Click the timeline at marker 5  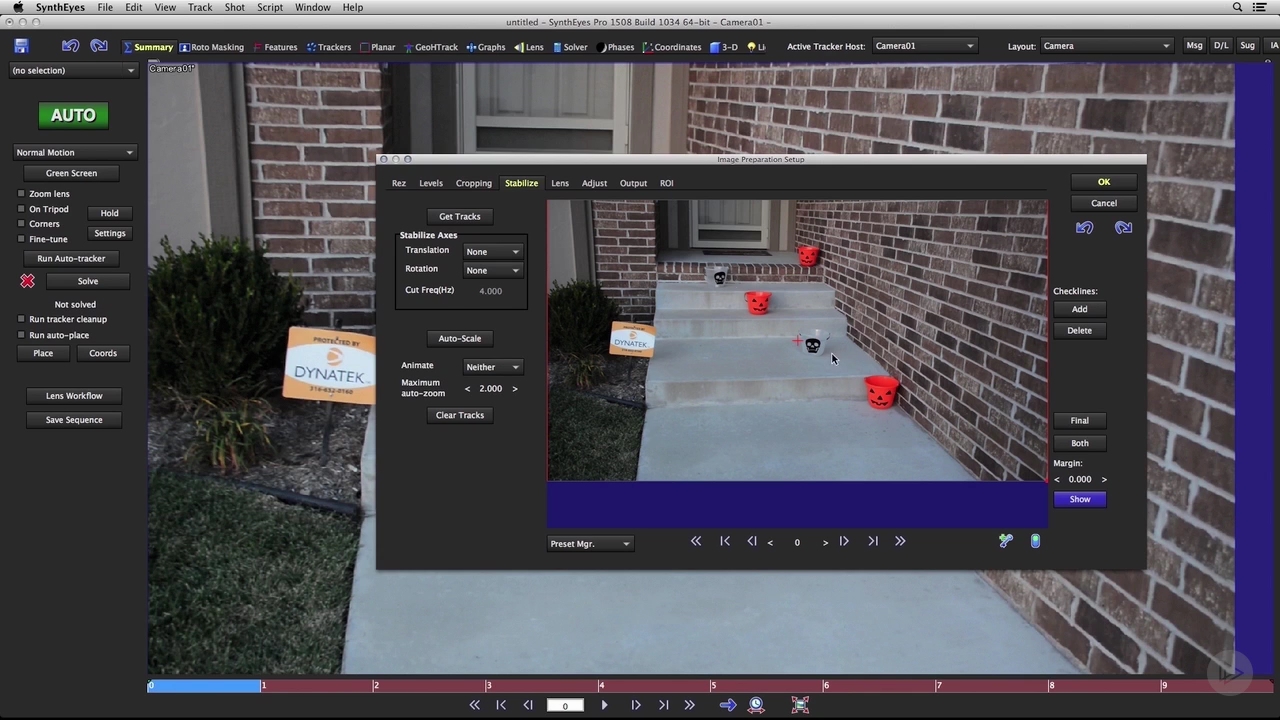(x=713, y=686)
